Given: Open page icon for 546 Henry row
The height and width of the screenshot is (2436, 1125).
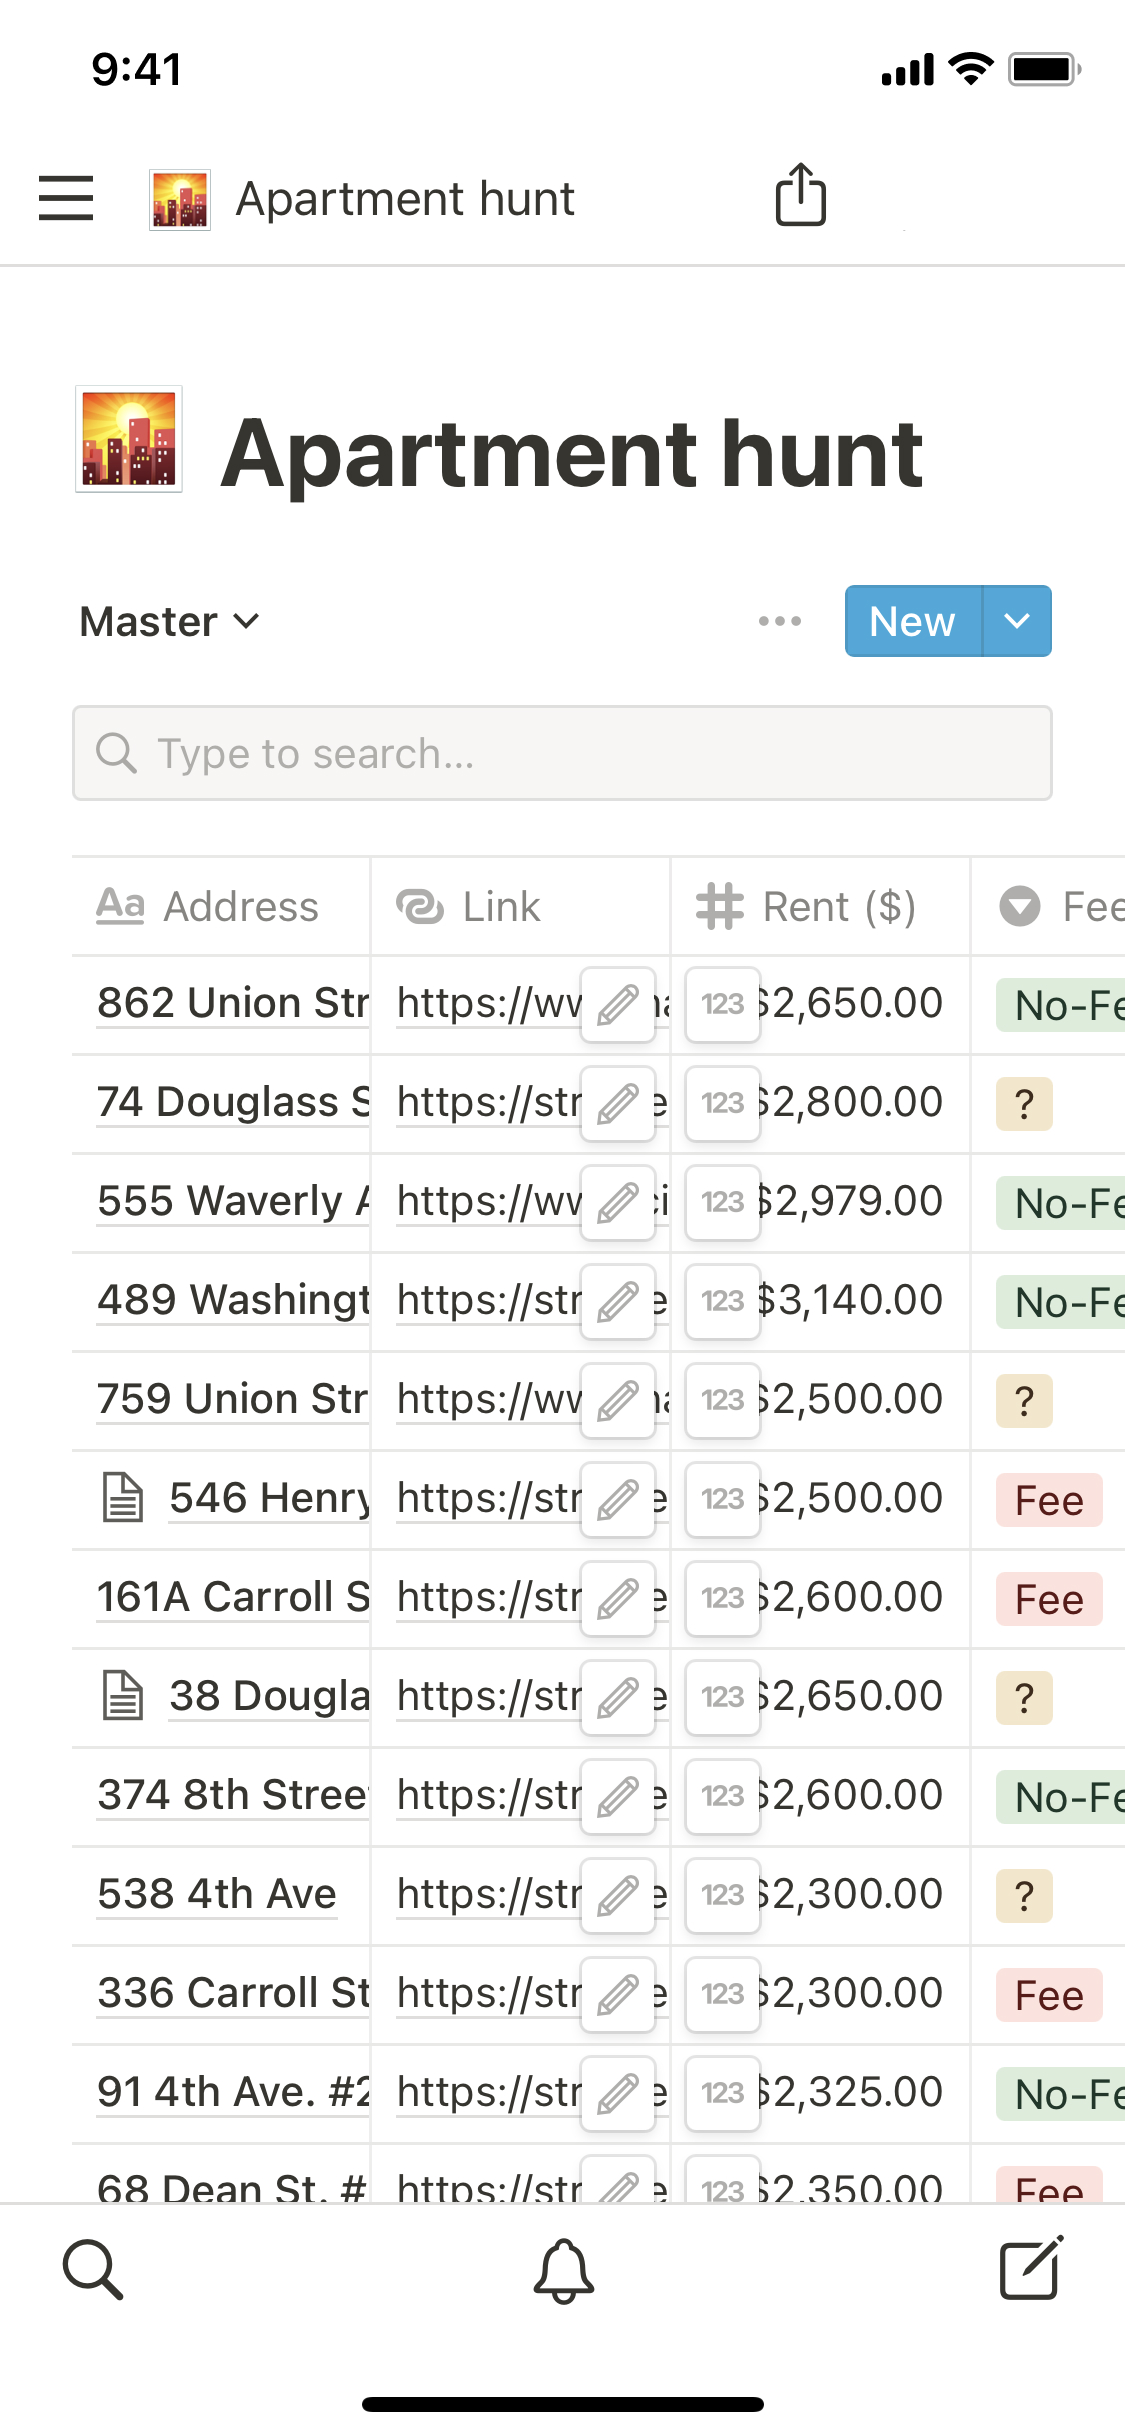Looking at the screenshot, I should point(124,1498).
